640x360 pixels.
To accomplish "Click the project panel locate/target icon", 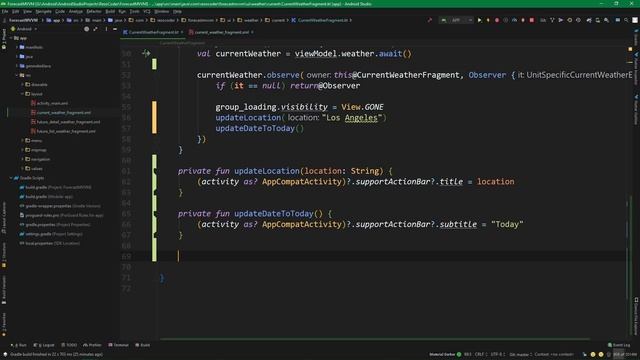I will tap(87, 29).
